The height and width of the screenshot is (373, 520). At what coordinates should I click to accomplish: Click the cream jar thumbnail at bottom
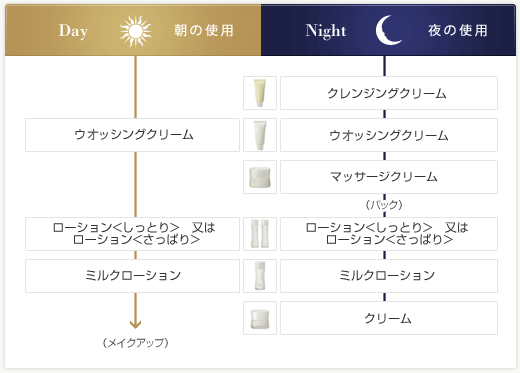260,318
